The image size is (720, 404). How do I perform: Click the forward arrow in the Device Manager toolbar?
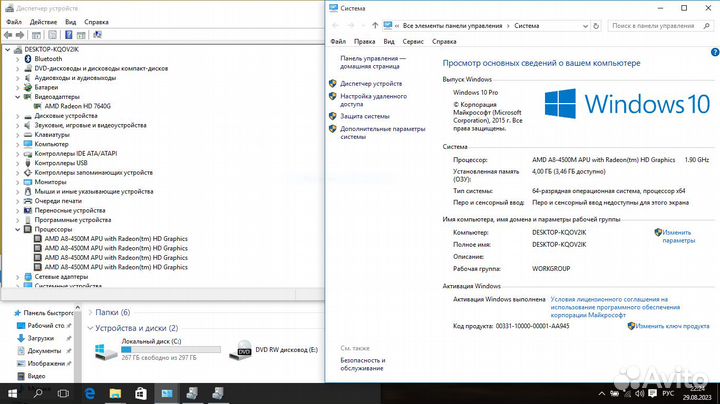click(x=20, y=35)
